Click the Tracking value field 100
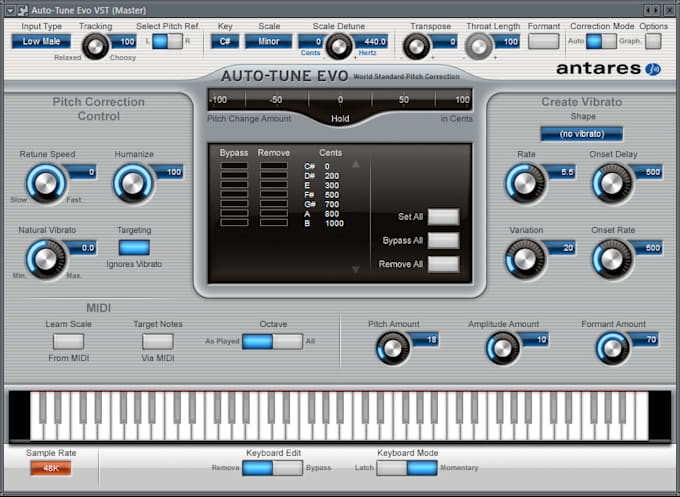Screen dimensions: 680x497 124,42
